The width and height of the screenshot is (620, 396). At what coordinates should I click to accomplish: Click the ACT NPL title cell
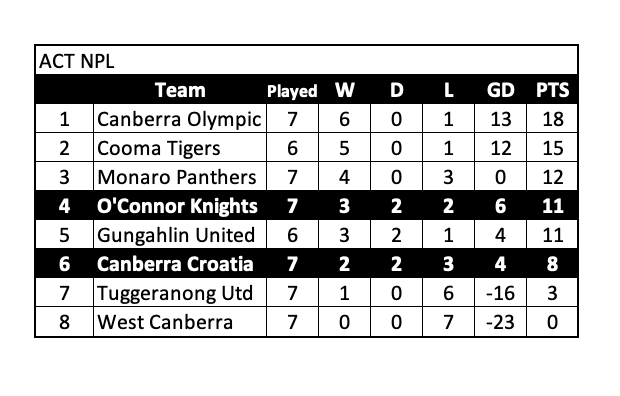306,61
